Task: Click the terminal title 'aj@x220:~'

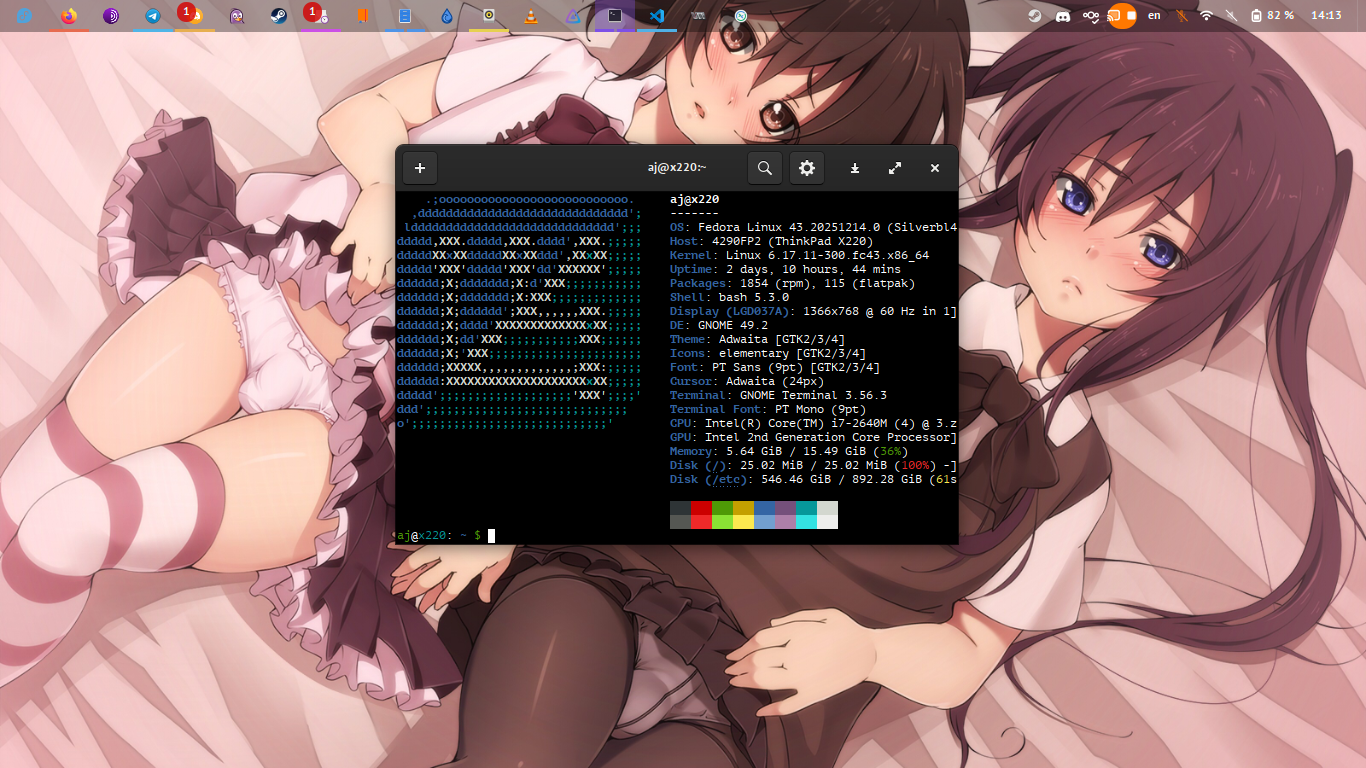Action: click(x=677, y=168)
